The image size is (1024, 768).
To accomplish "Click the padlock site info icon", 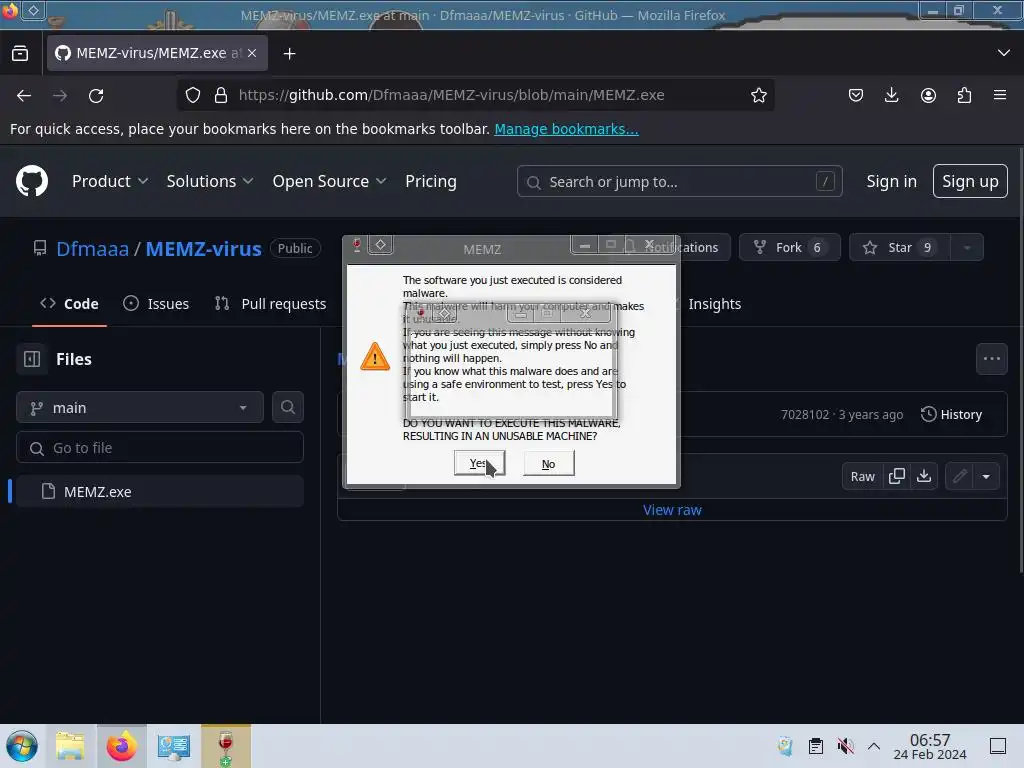I will pyautogui.click(x=221, y=95).
